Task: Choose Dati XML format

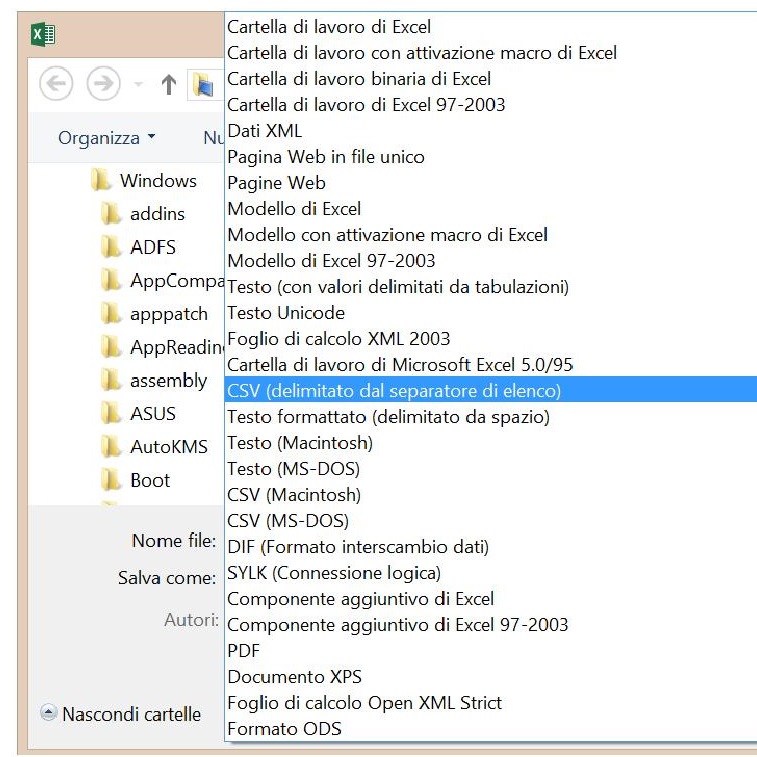Action: pyautogui.click(x=491, y=131)
